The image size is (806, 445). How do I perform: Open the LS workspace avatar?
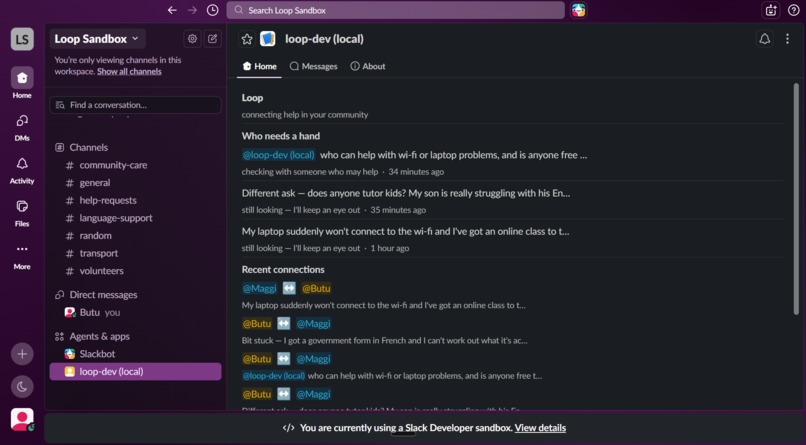(22, 40)
